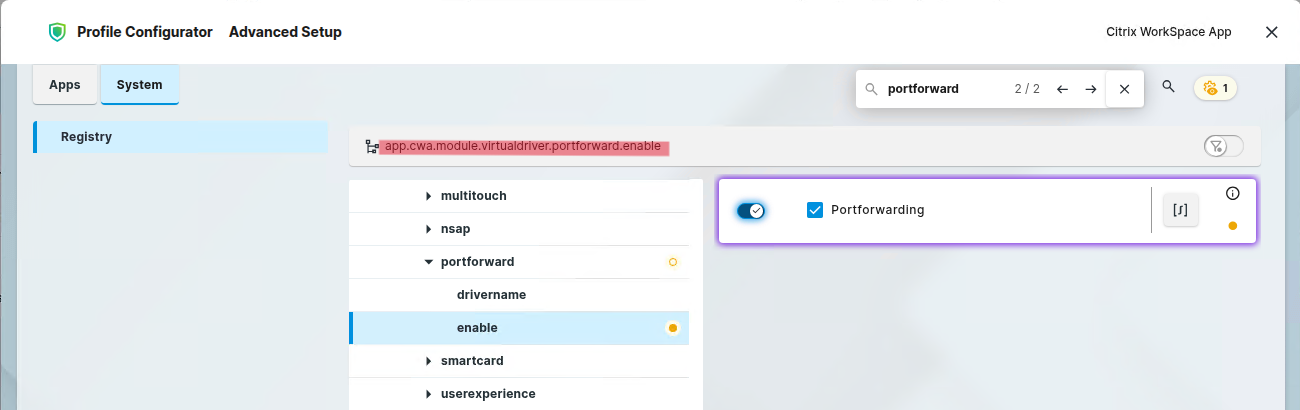The height and width of the screenshot is (410, 1300).
Task: Click into the portforward search field
Action: pos(945,89)
